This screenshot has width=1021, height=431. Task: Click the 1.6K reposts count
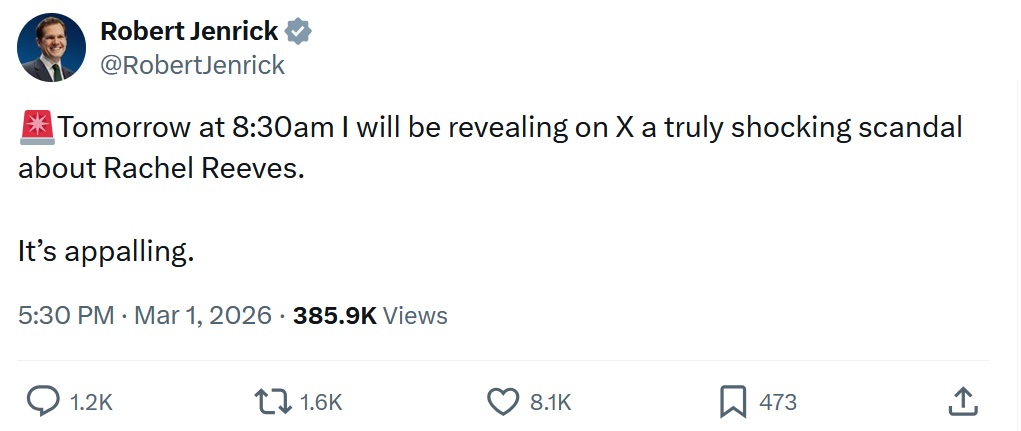[x=322, y=402]
